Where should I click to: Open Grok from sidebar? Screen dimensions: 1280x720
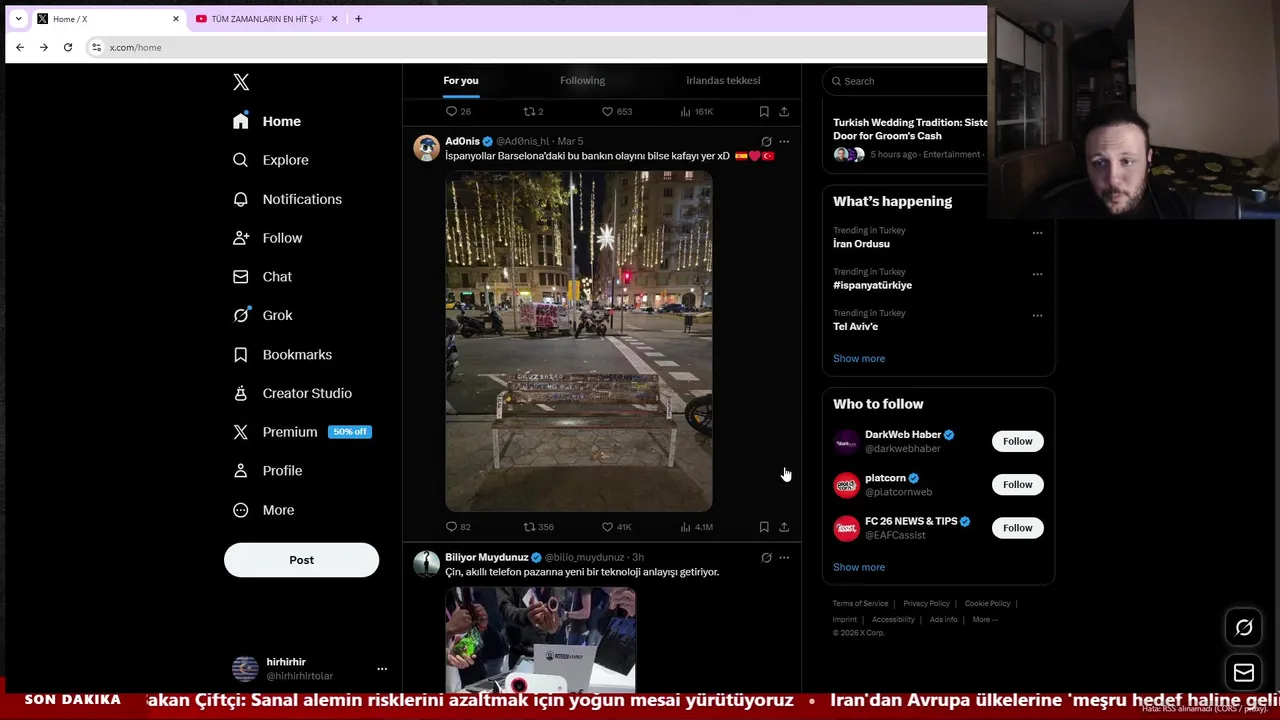(263, 315)
